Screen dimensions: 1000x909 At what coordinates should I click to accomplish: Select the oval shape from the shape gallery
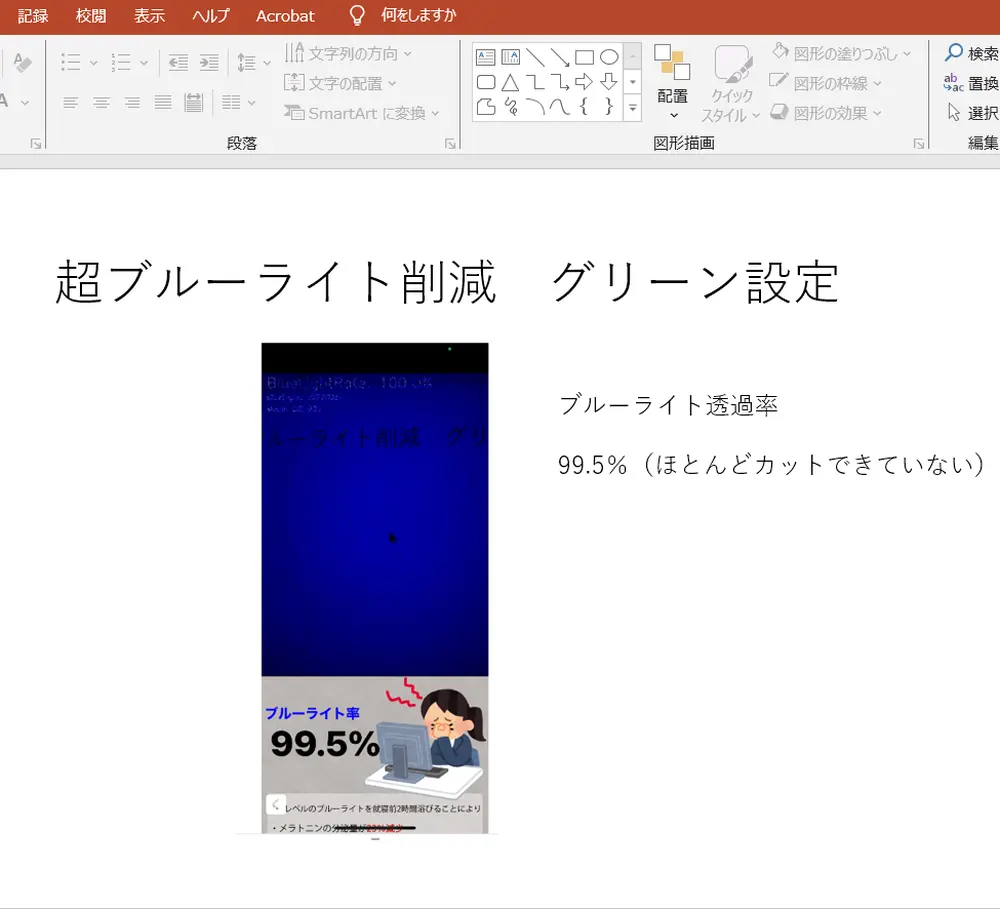click(x=609, y=57)
